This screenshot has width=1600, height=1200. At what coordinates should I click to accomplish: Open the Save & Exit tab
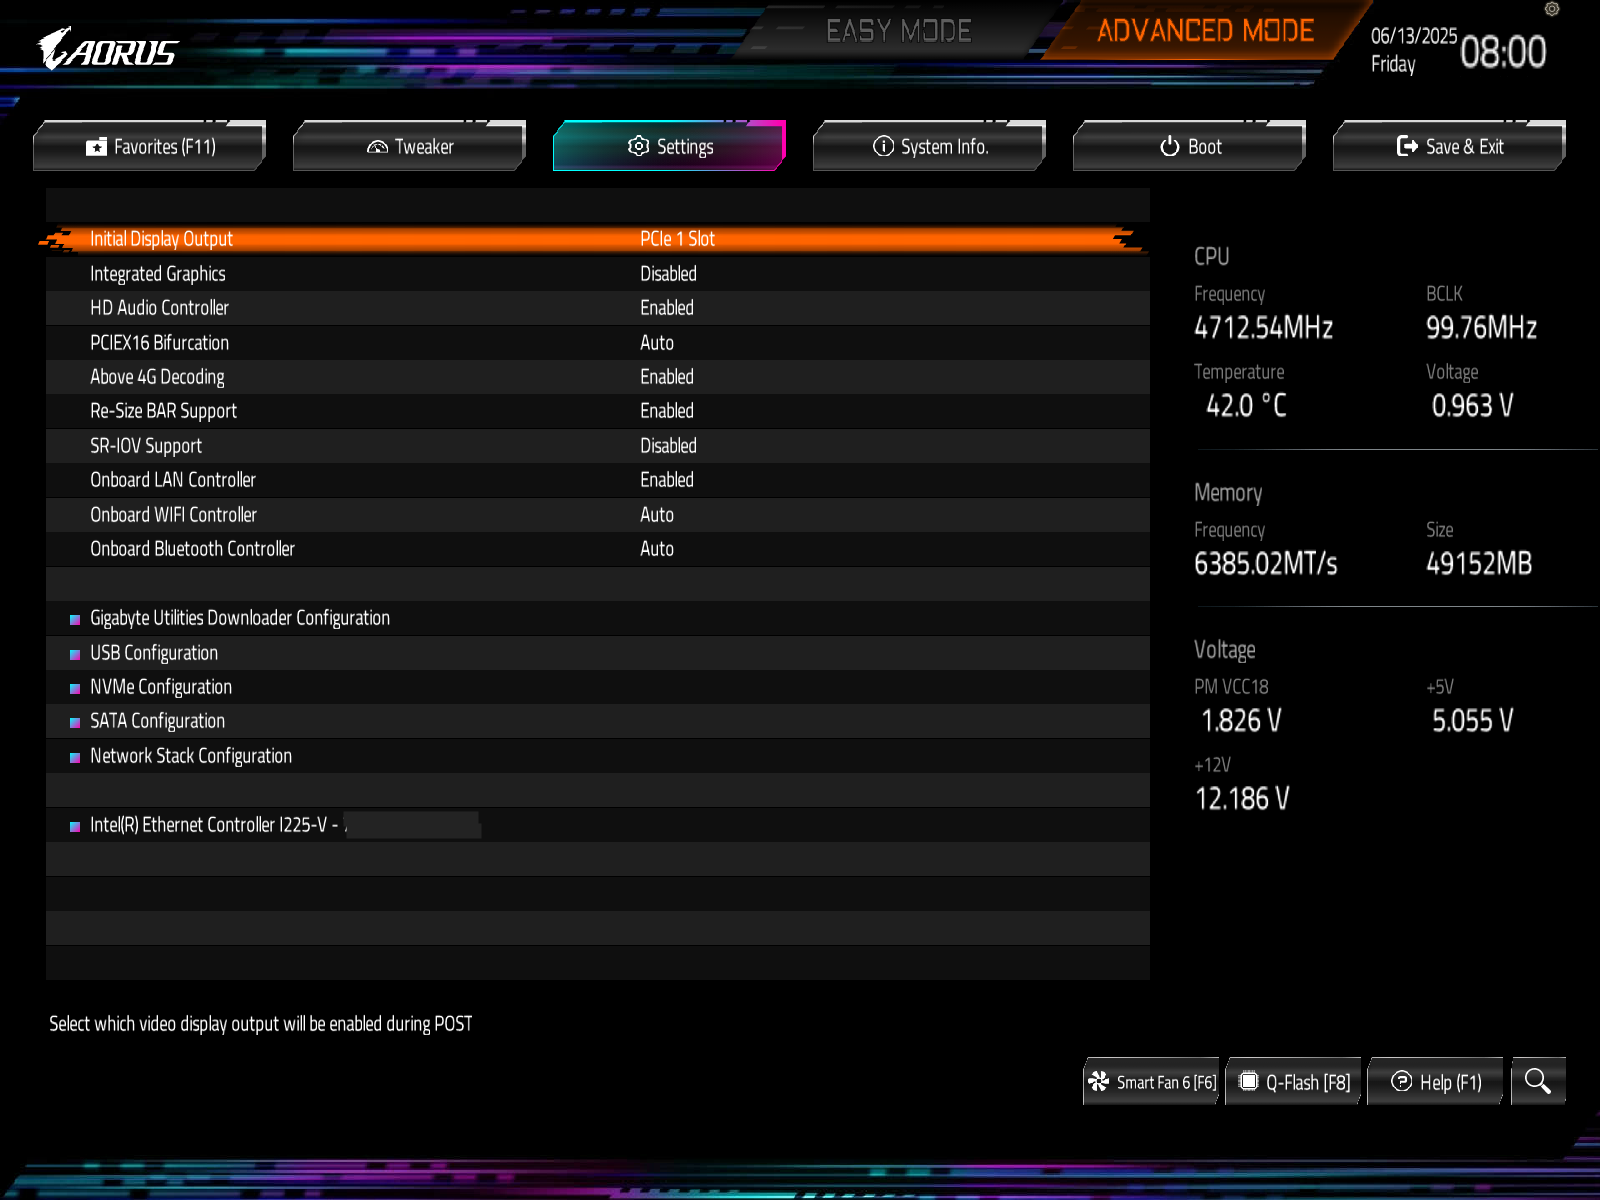coord(1450,146)
